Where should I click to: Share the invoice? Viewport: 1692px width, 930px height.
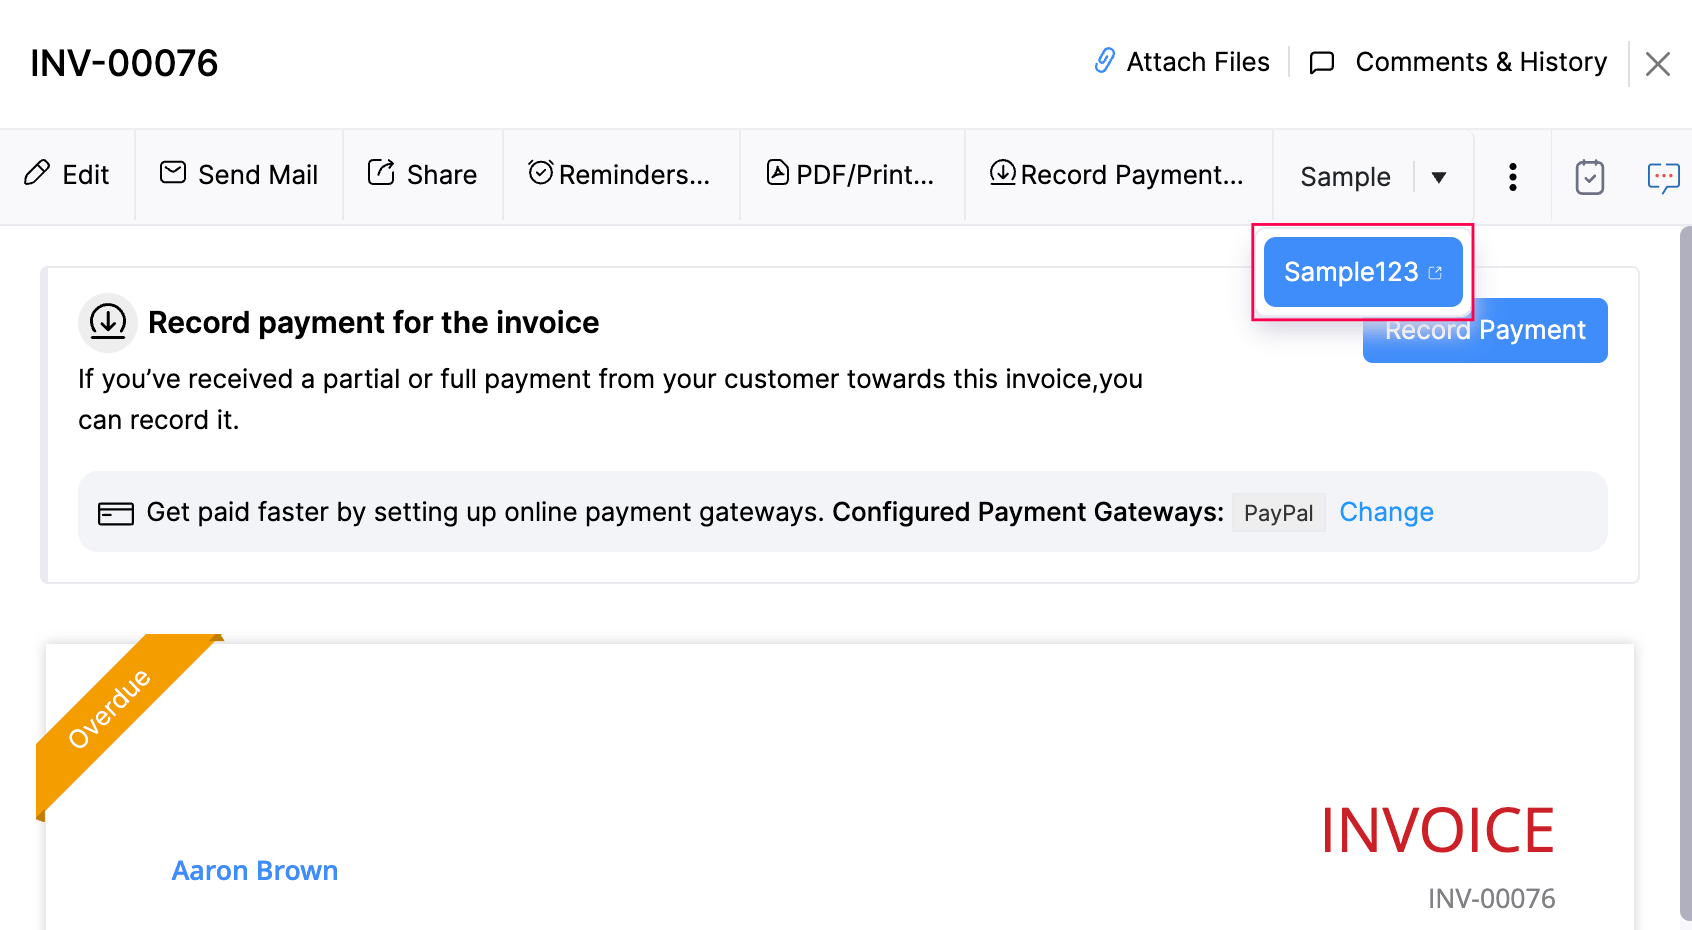pyautogui.click(x=422, y=175)
